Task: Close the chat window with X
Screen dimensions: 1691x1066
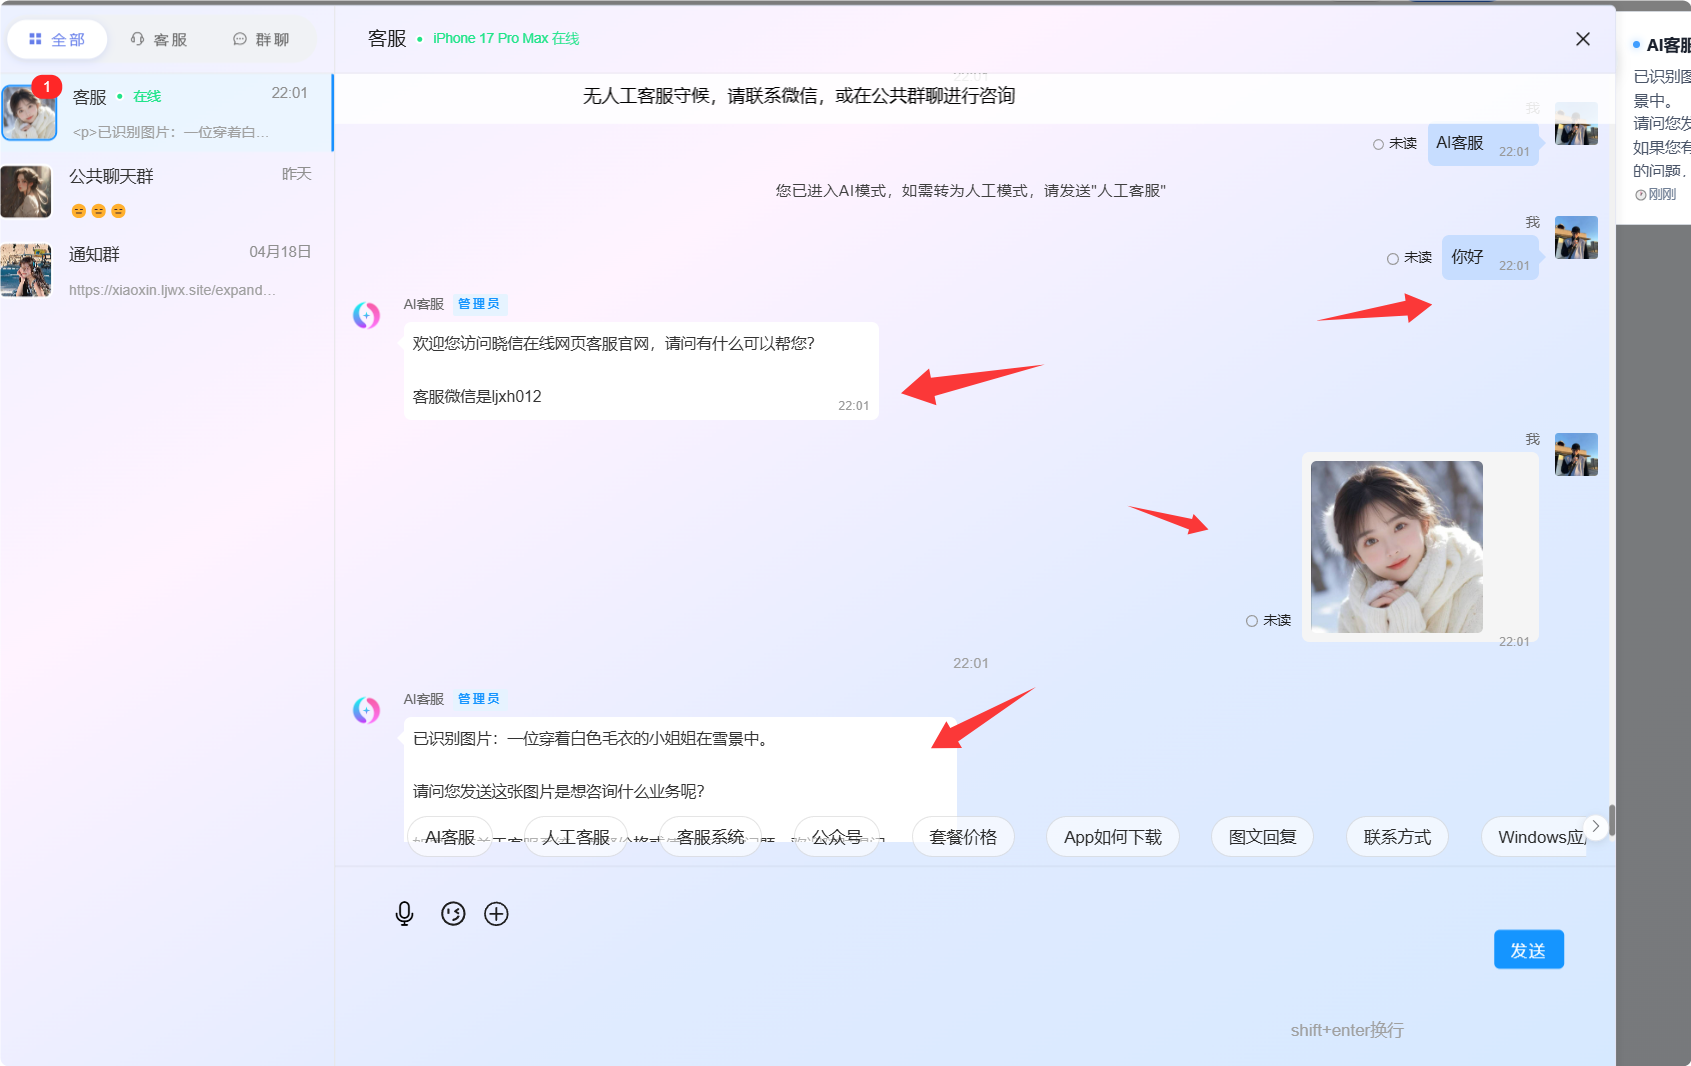Action: 1583,39
